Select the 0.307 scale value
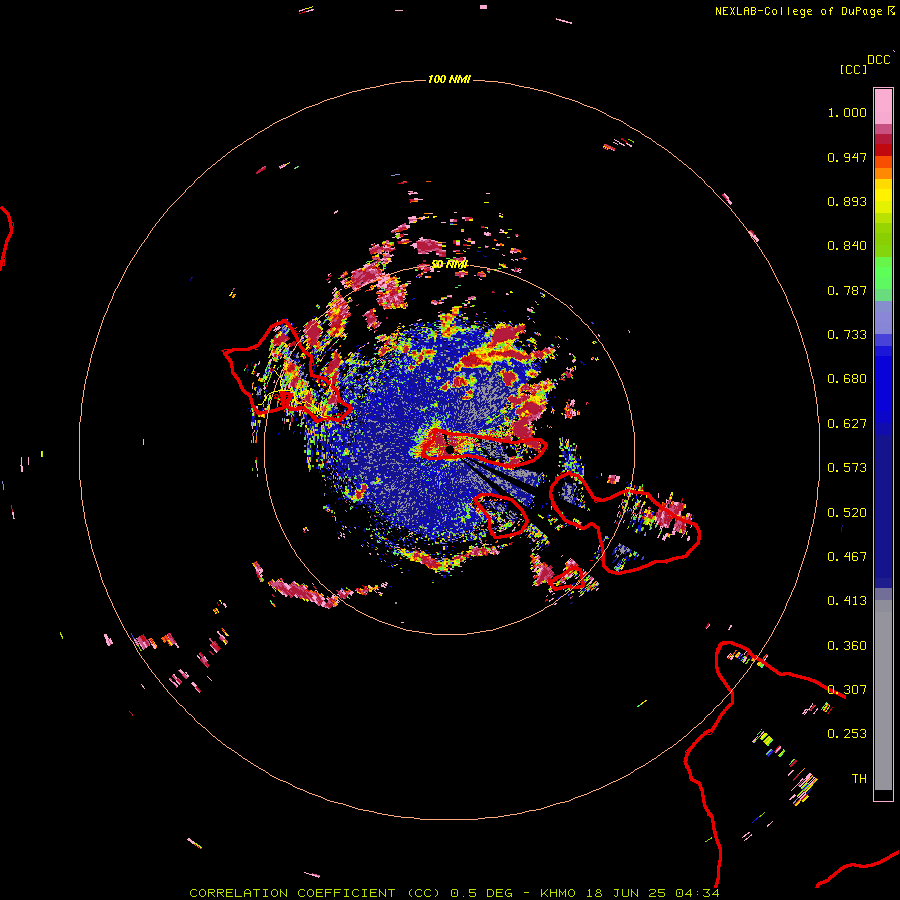 [x=847, y=690]
